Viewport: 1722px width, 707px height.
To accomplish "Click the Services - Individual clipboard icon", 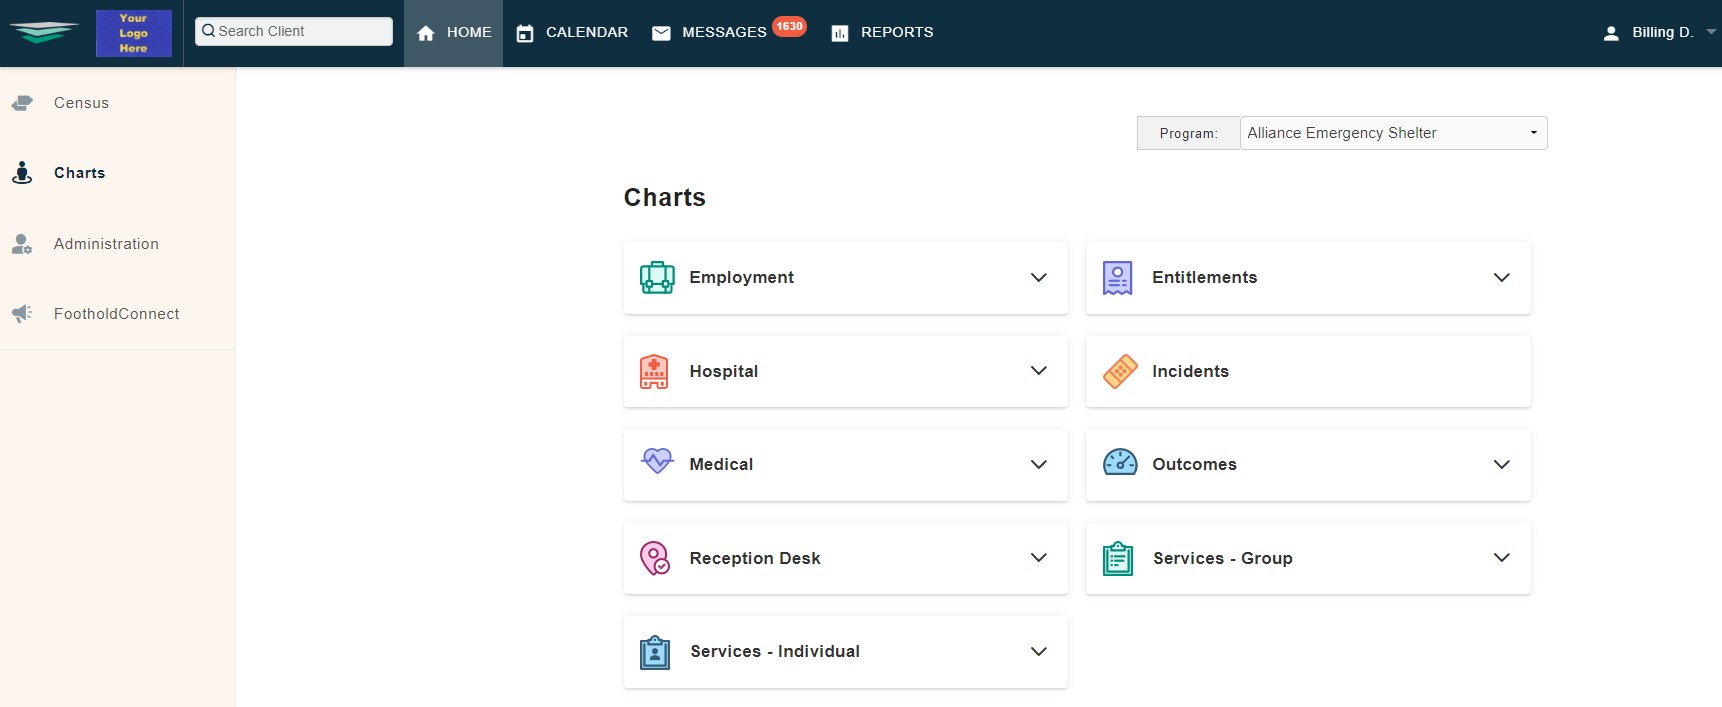I will click(x=655, y=652).
